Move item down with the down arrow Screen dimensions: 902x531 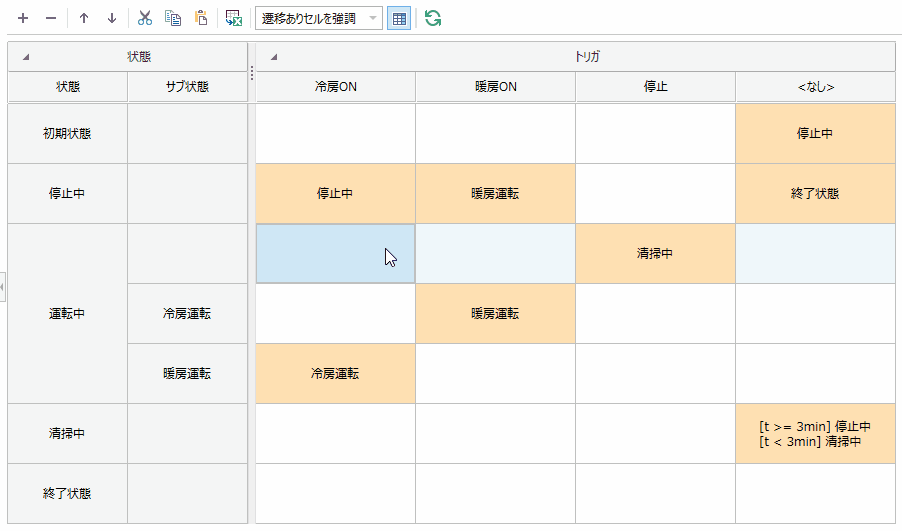112,18
